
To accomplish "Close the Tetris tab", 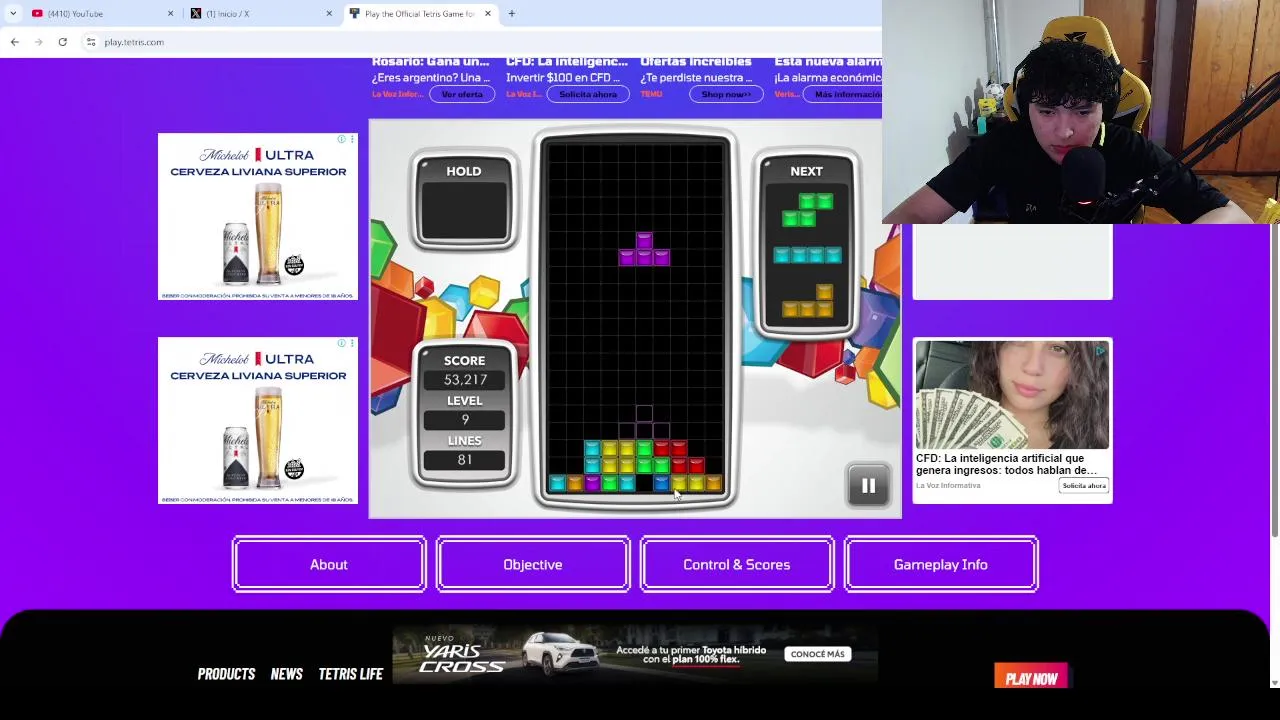I will click(488, 13).
